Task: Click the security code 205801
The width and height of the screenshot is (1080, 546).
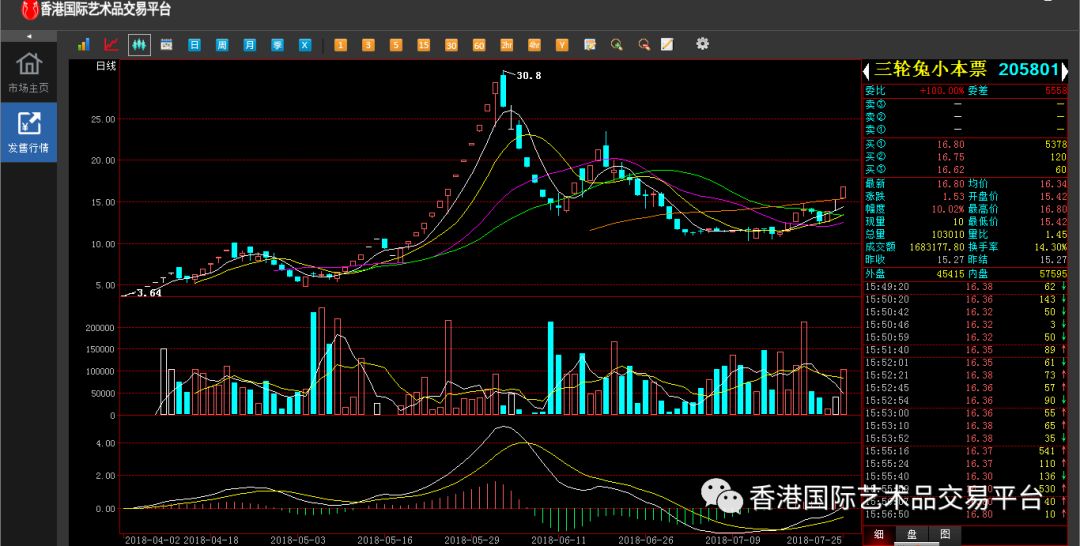Action: [x=1028, y=70]
